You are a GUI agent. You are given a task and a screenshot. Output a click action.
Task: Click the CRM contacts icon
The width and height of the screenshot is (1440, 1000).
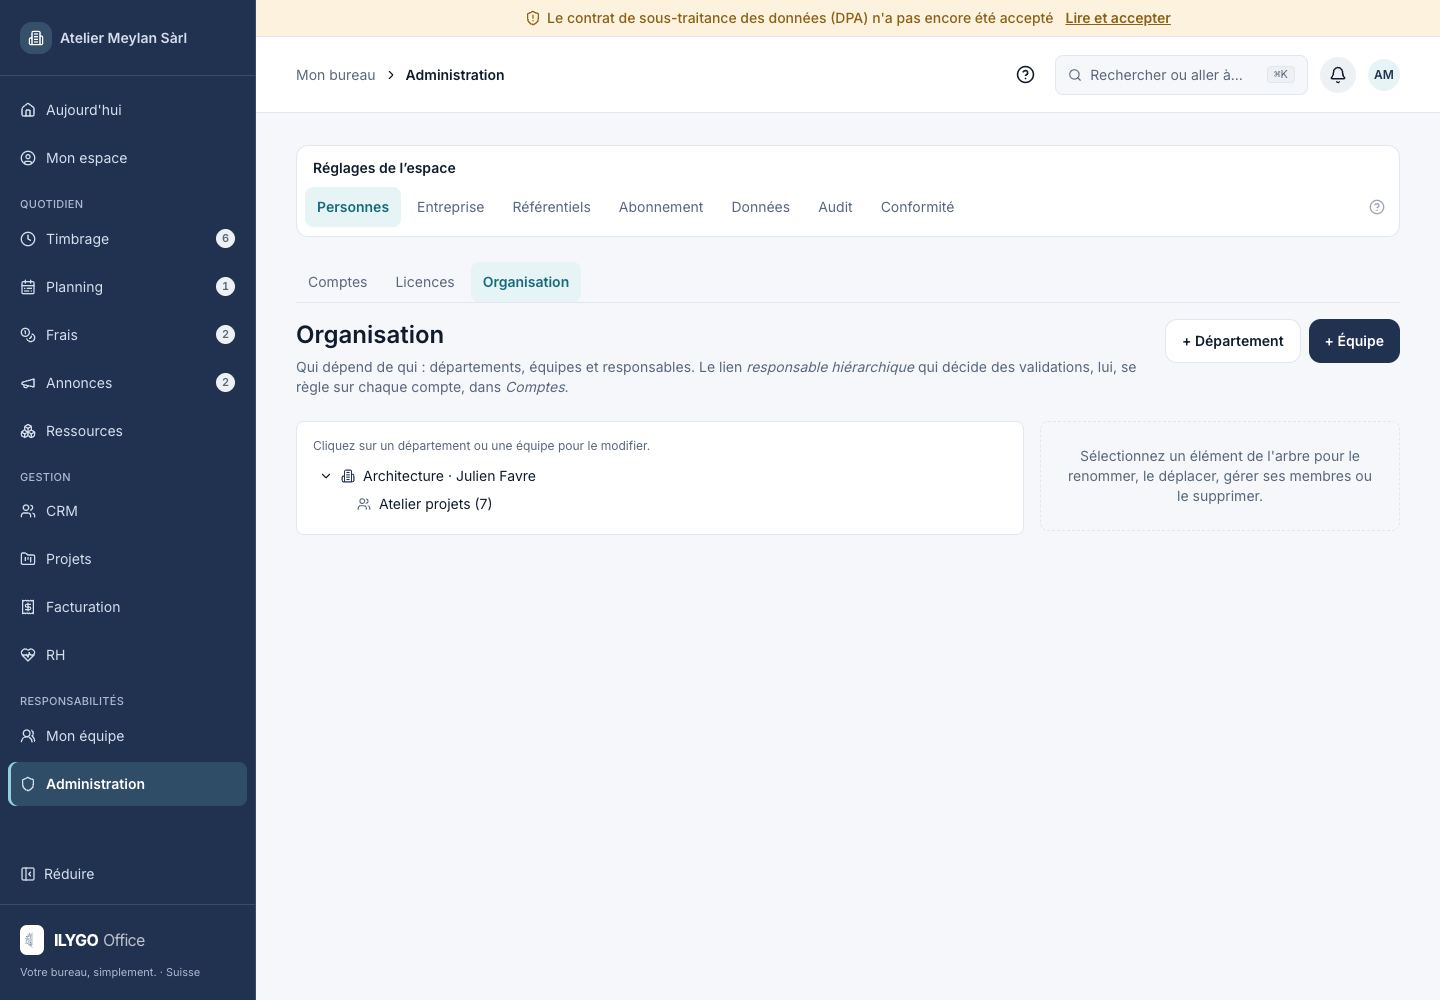pos(28,511)
